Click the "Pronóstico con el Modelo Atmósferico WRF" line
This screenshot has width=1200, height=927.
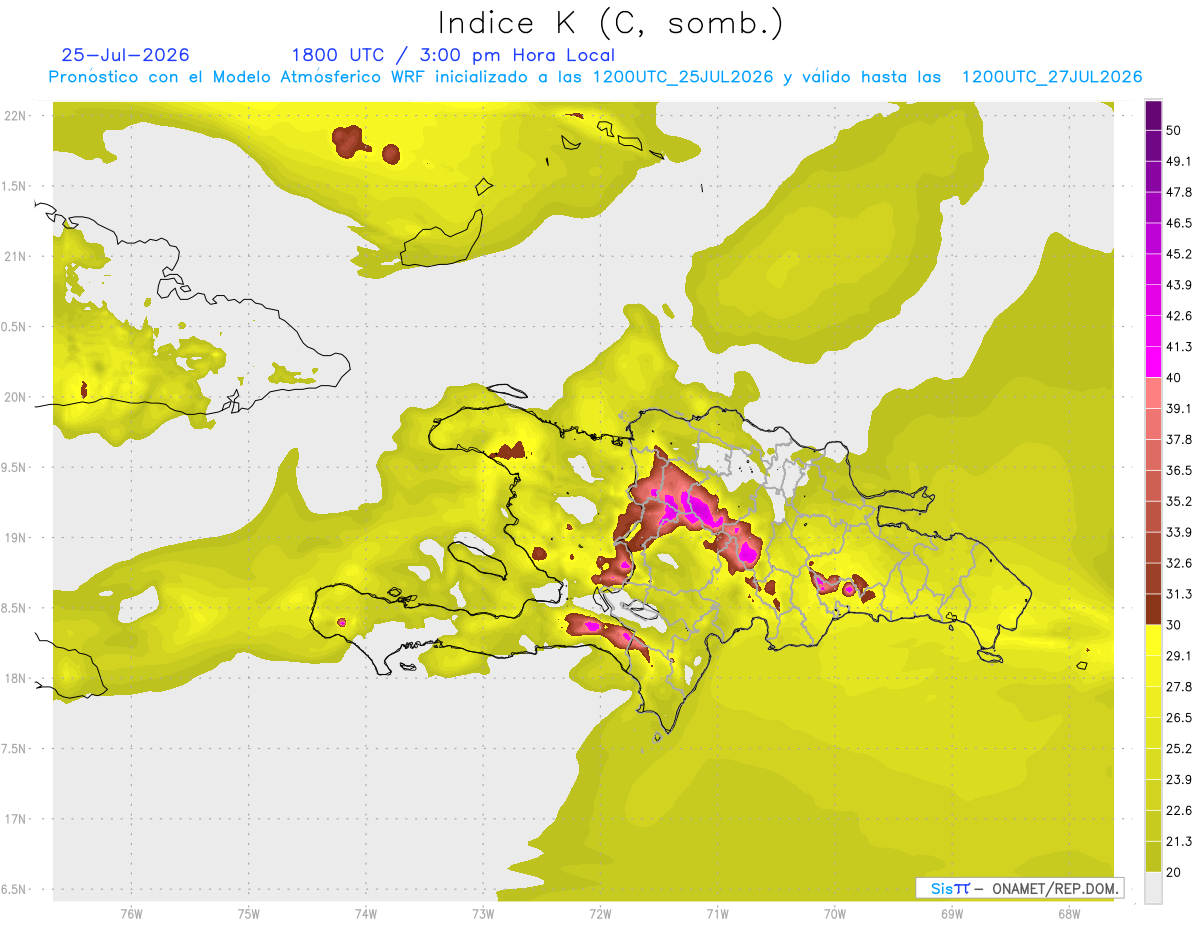point(596,77)
